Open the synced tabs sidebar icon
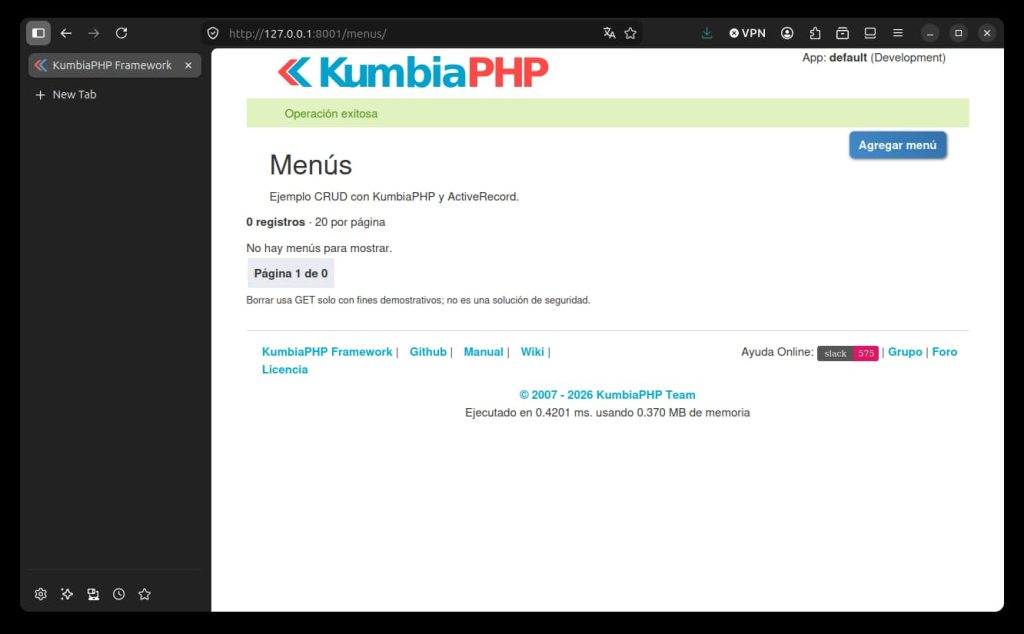The height and width of the screenshot is (634, 1024). (x=93, y=594)
